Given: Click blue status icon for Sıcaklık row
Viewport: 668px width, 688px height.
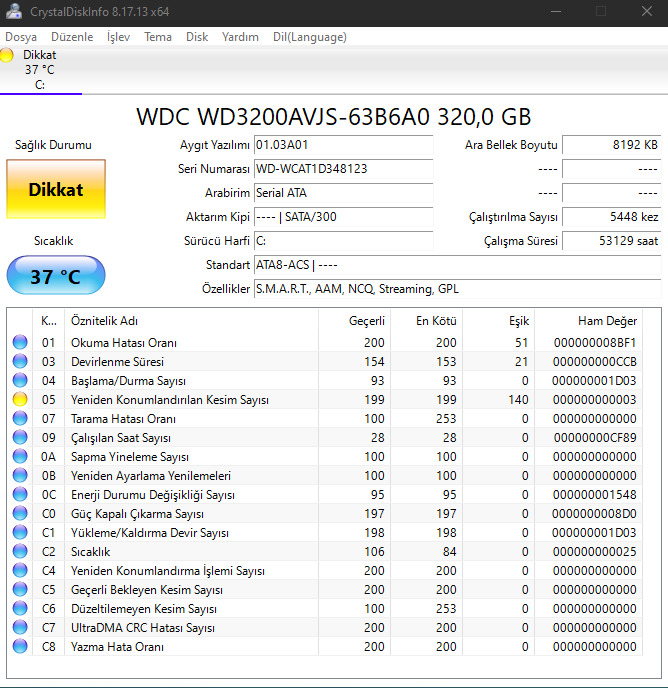Looking at the screenshot, I should (20, 551).
